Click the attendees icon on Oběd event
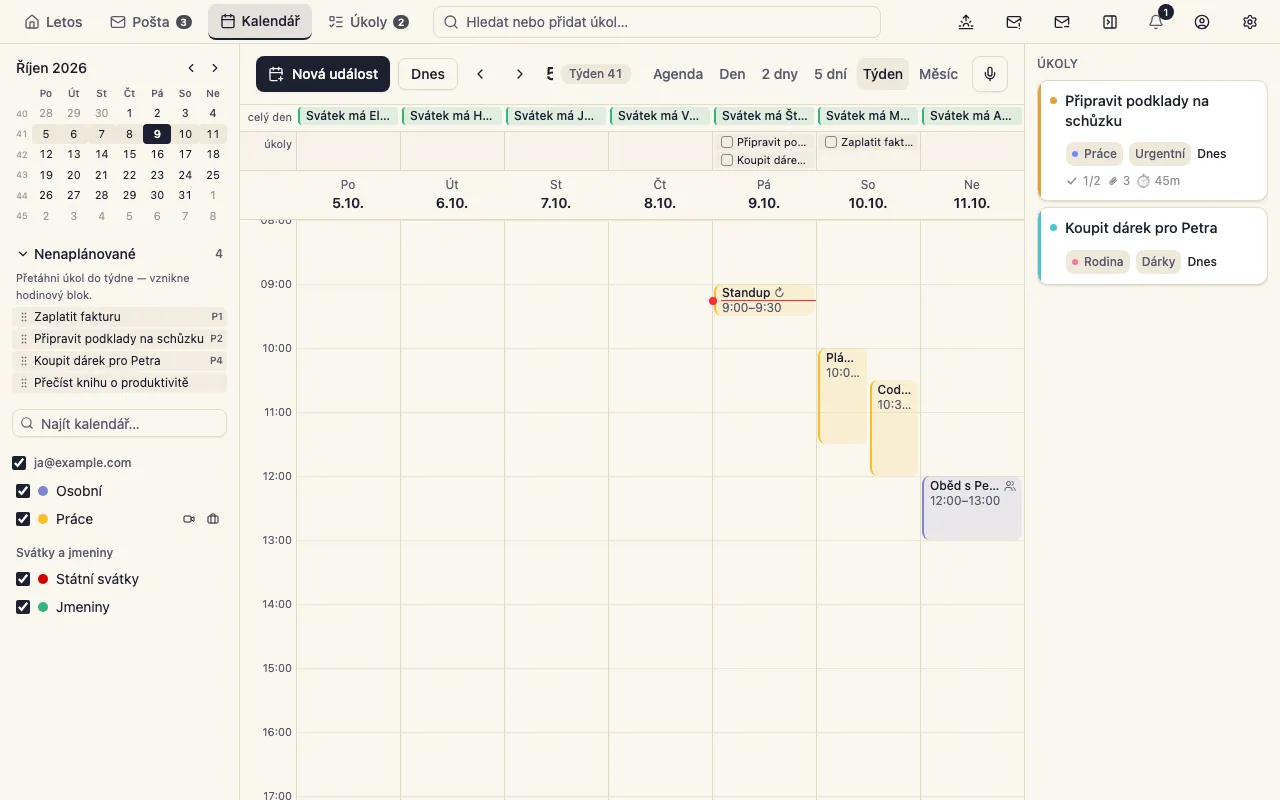 1010,486
